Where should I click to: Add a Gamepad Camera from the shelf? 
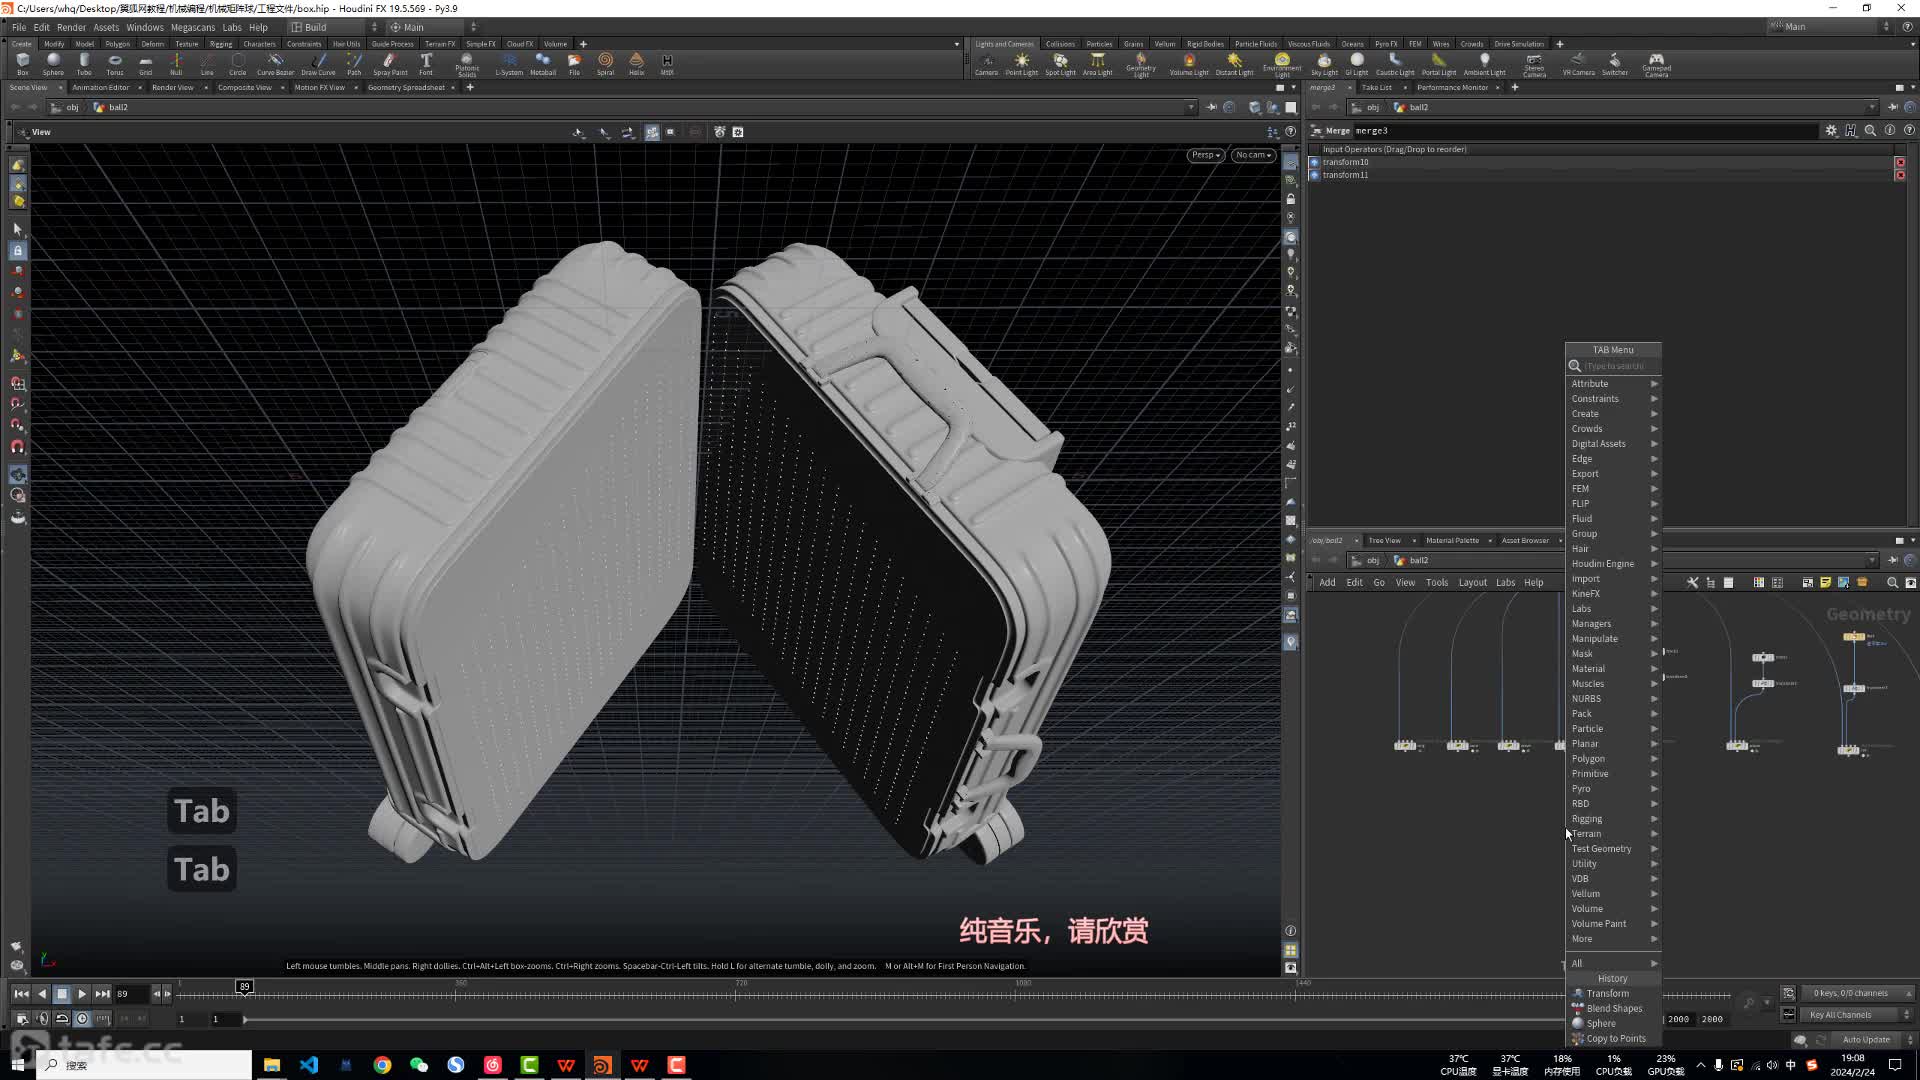[1656, 65]
